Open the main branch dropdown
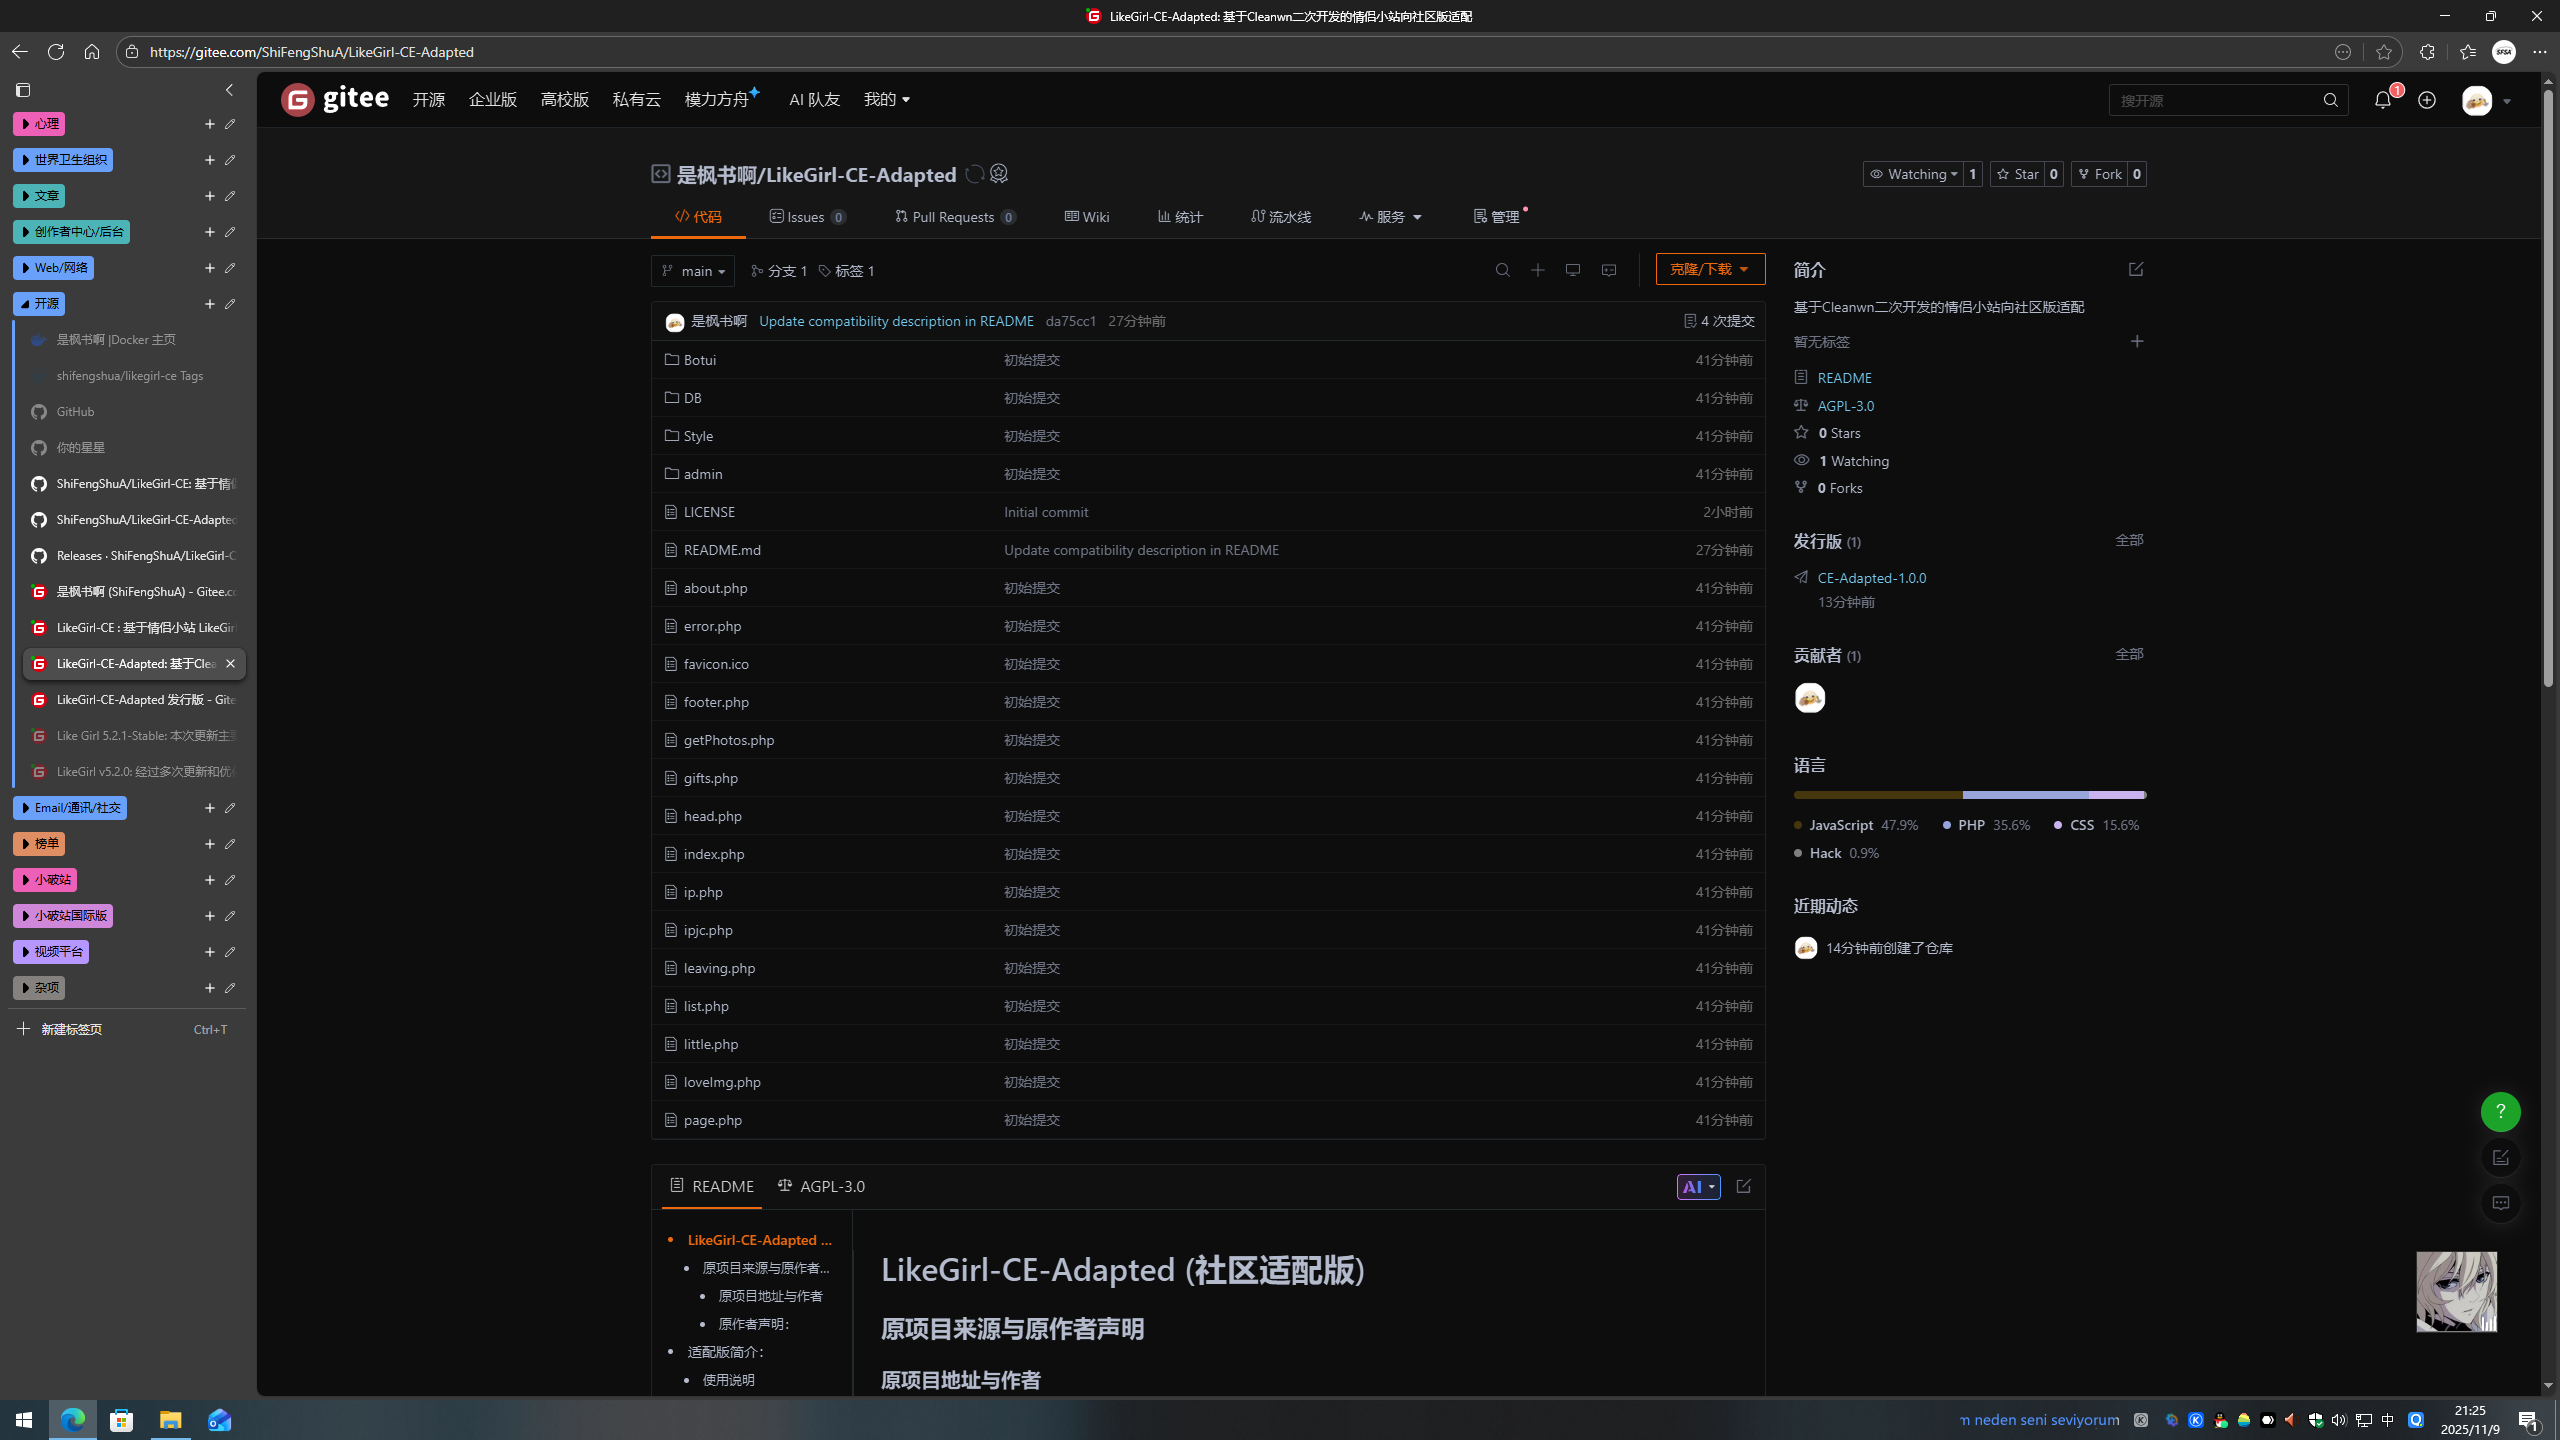The width and height of the screenshot is (2560, 1440). tap(693, 271)
